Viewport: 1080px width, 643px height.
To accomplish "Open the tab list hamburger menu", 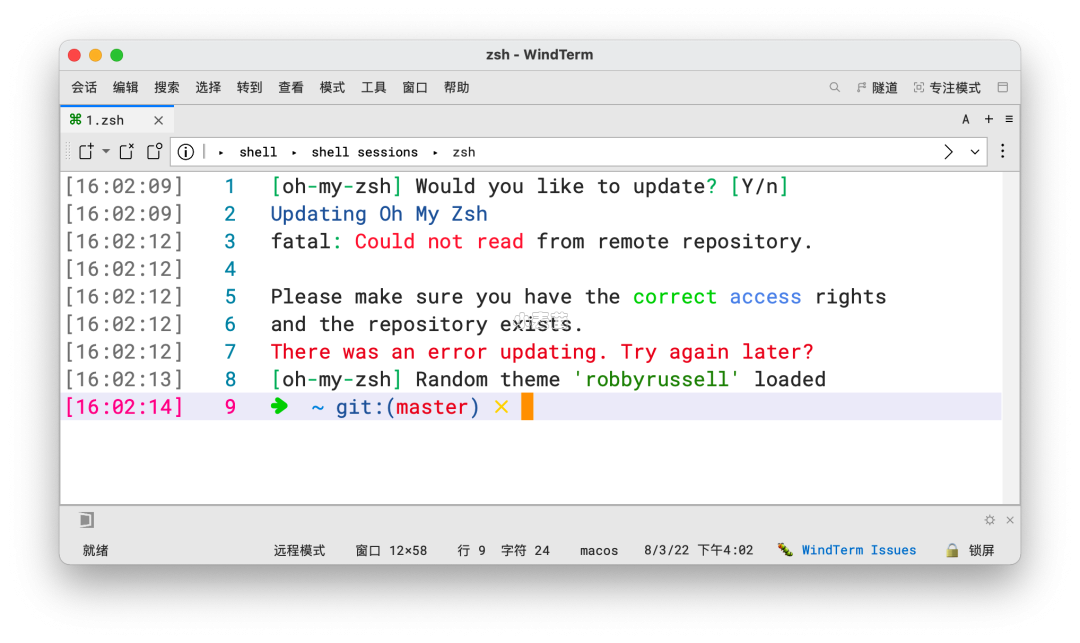I will (1009, 119).
